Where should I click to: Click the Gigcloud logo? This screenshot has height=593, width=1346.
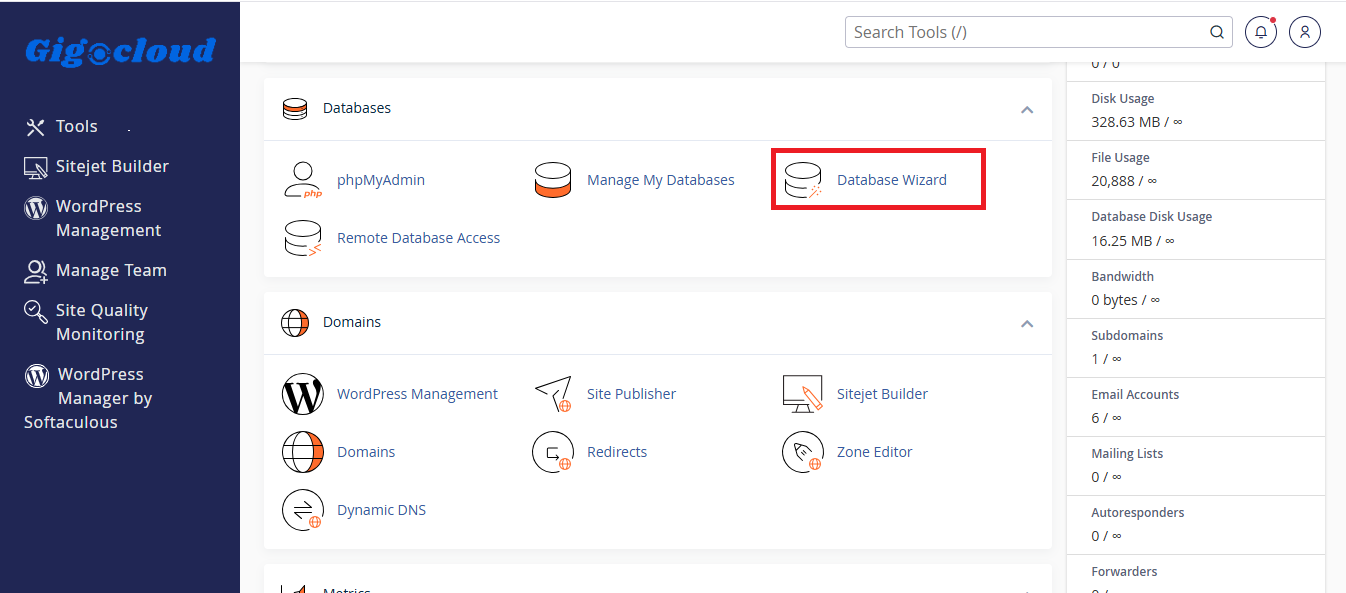(120, 51)
